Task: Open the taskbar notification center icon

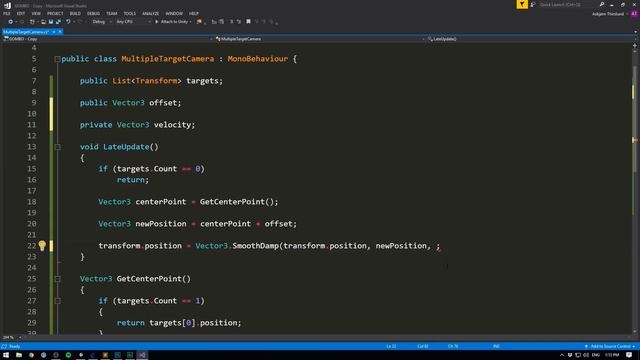Action: pyautogui.click(x=629, y=355)
